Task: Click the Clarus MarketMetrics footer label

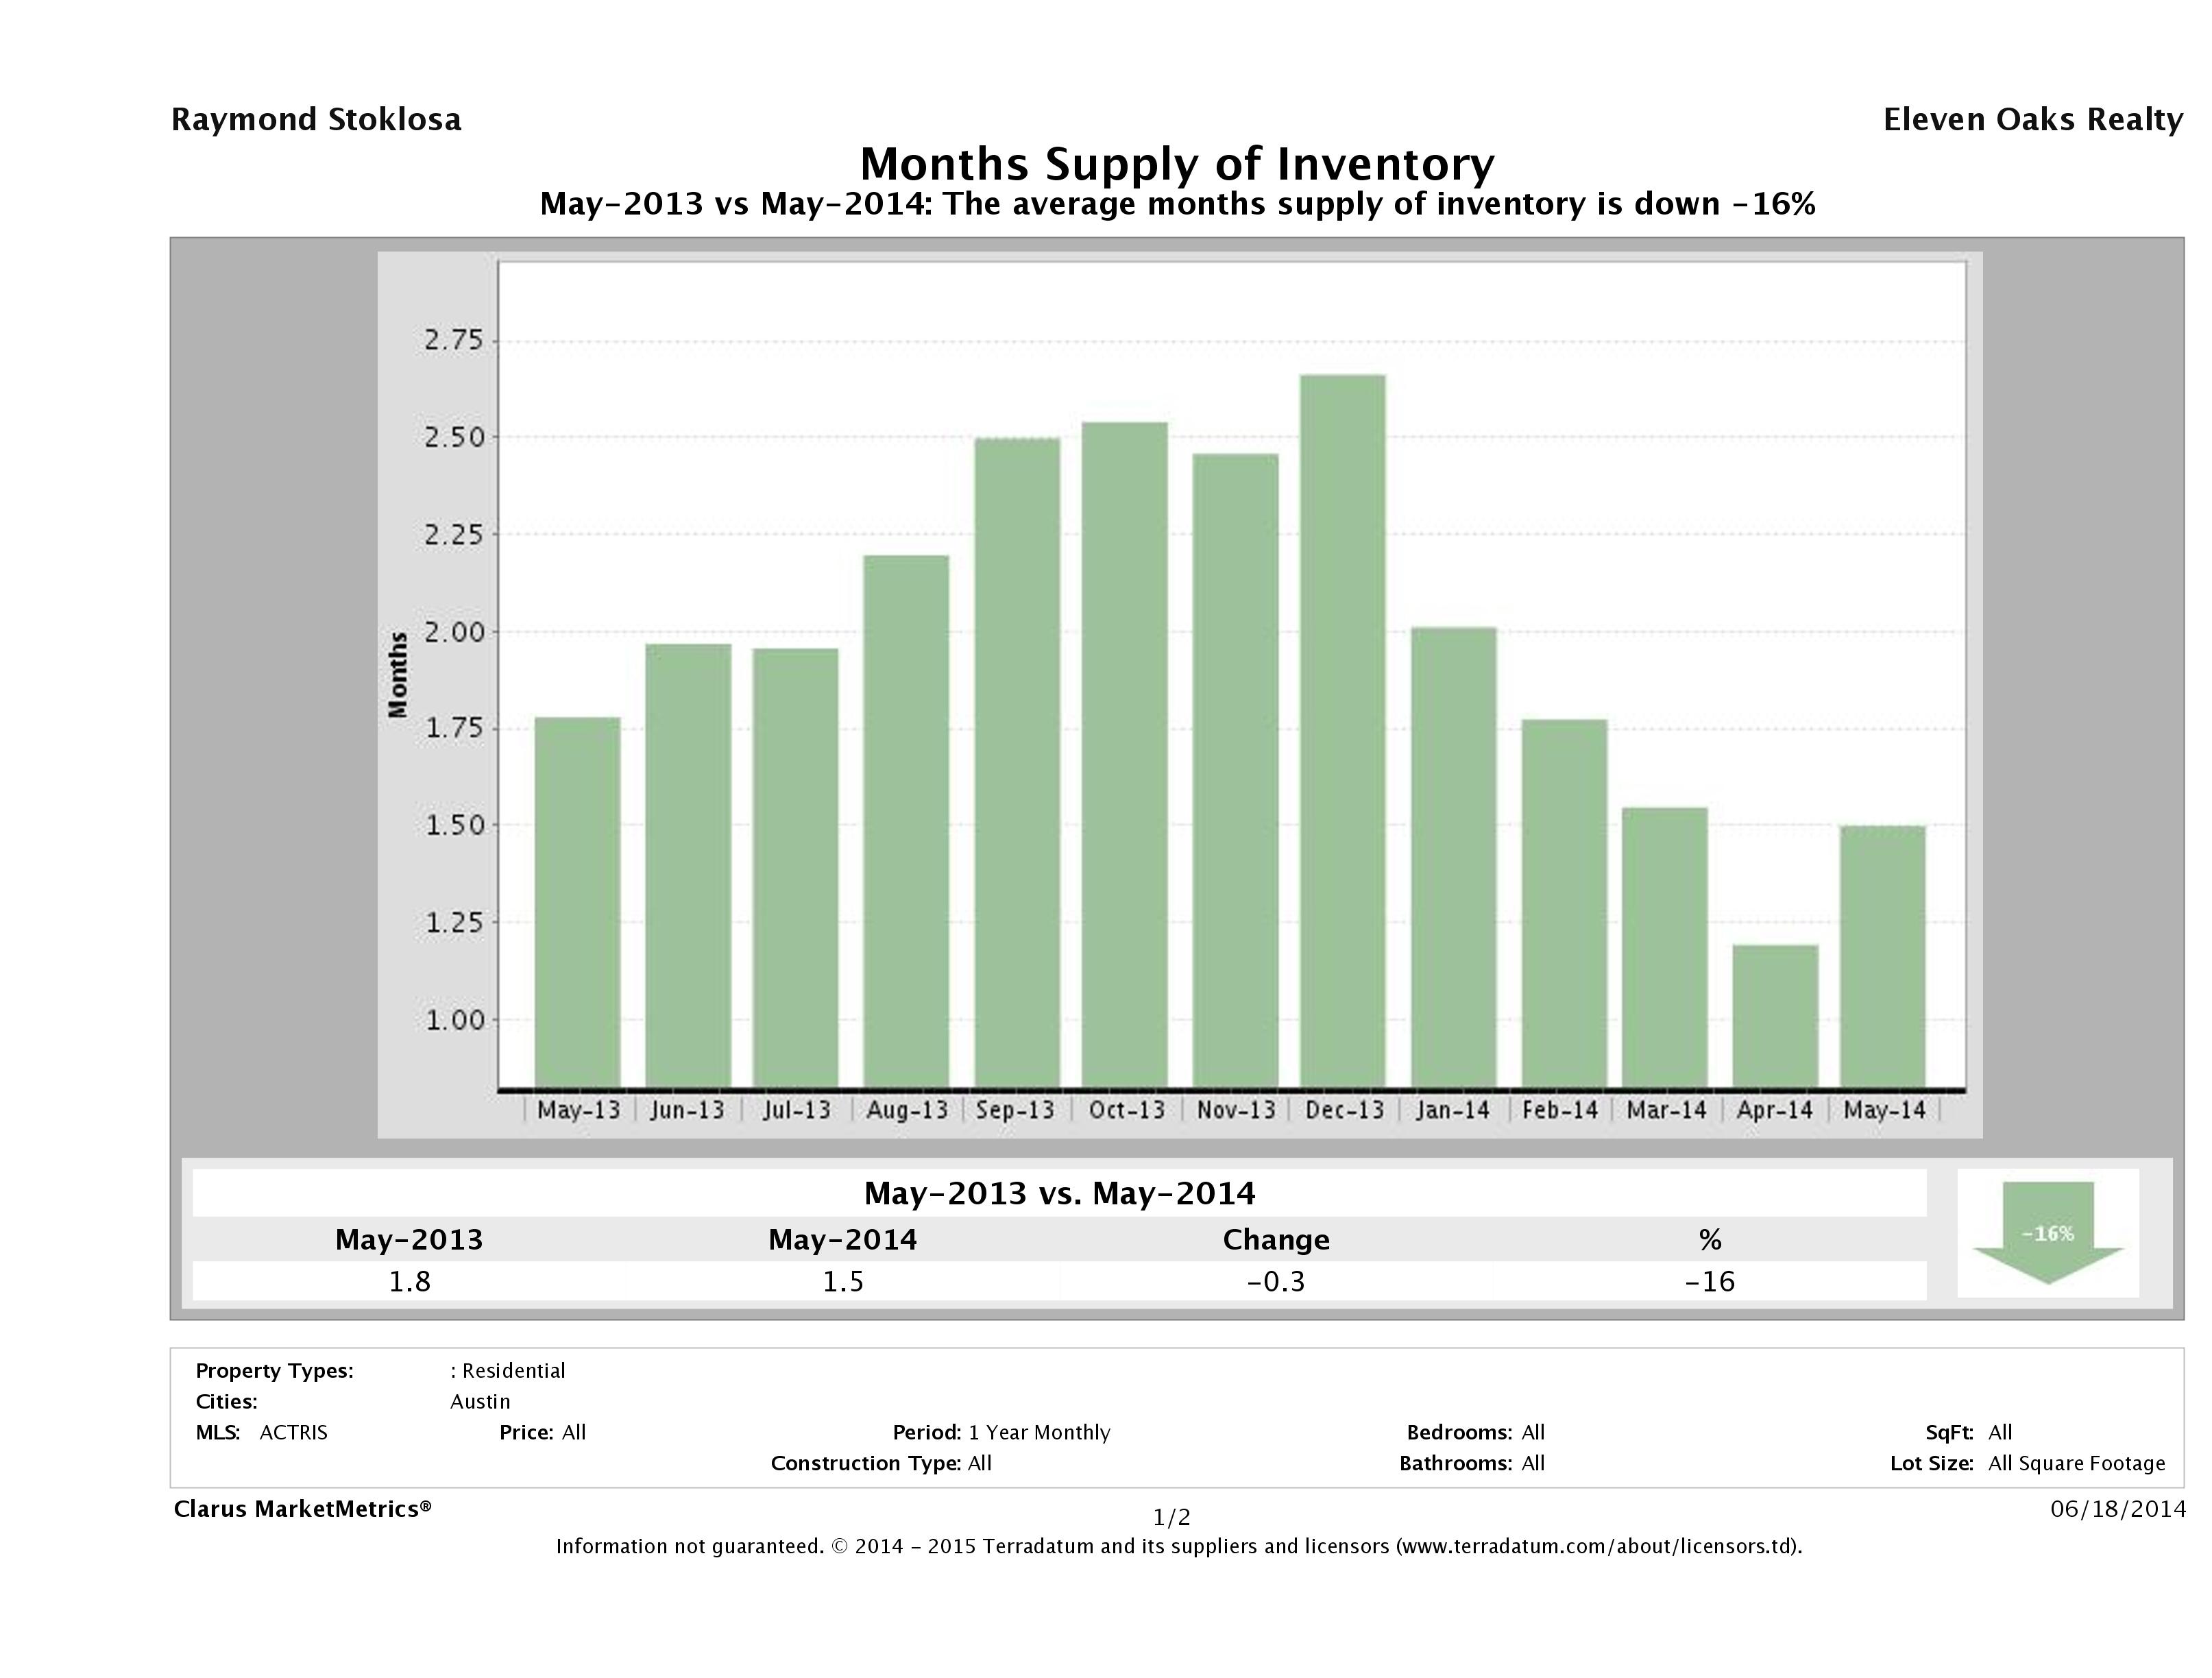Action: pyautogui.click(x=302, y=1509)
